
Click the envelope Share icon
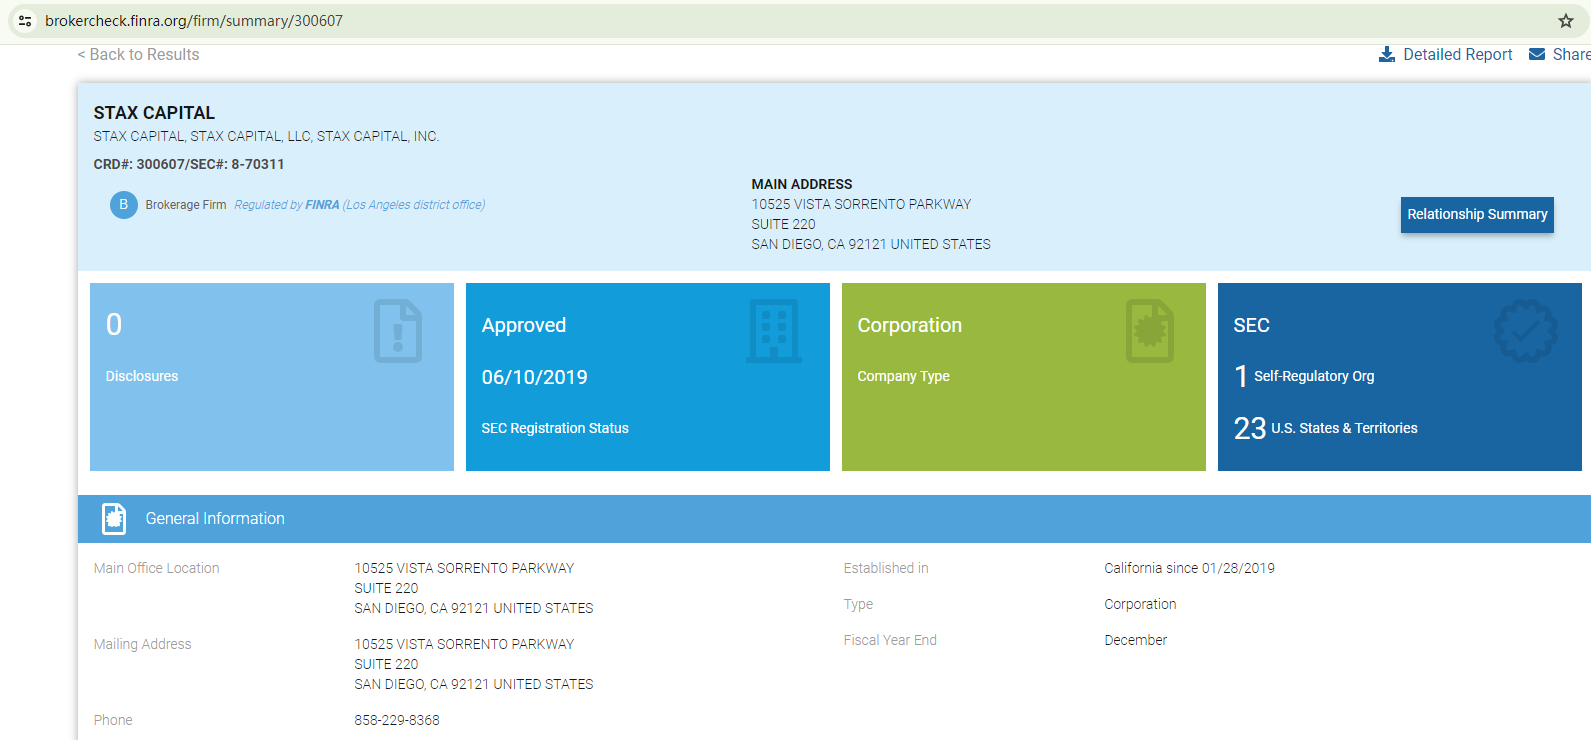point(1537,55)
